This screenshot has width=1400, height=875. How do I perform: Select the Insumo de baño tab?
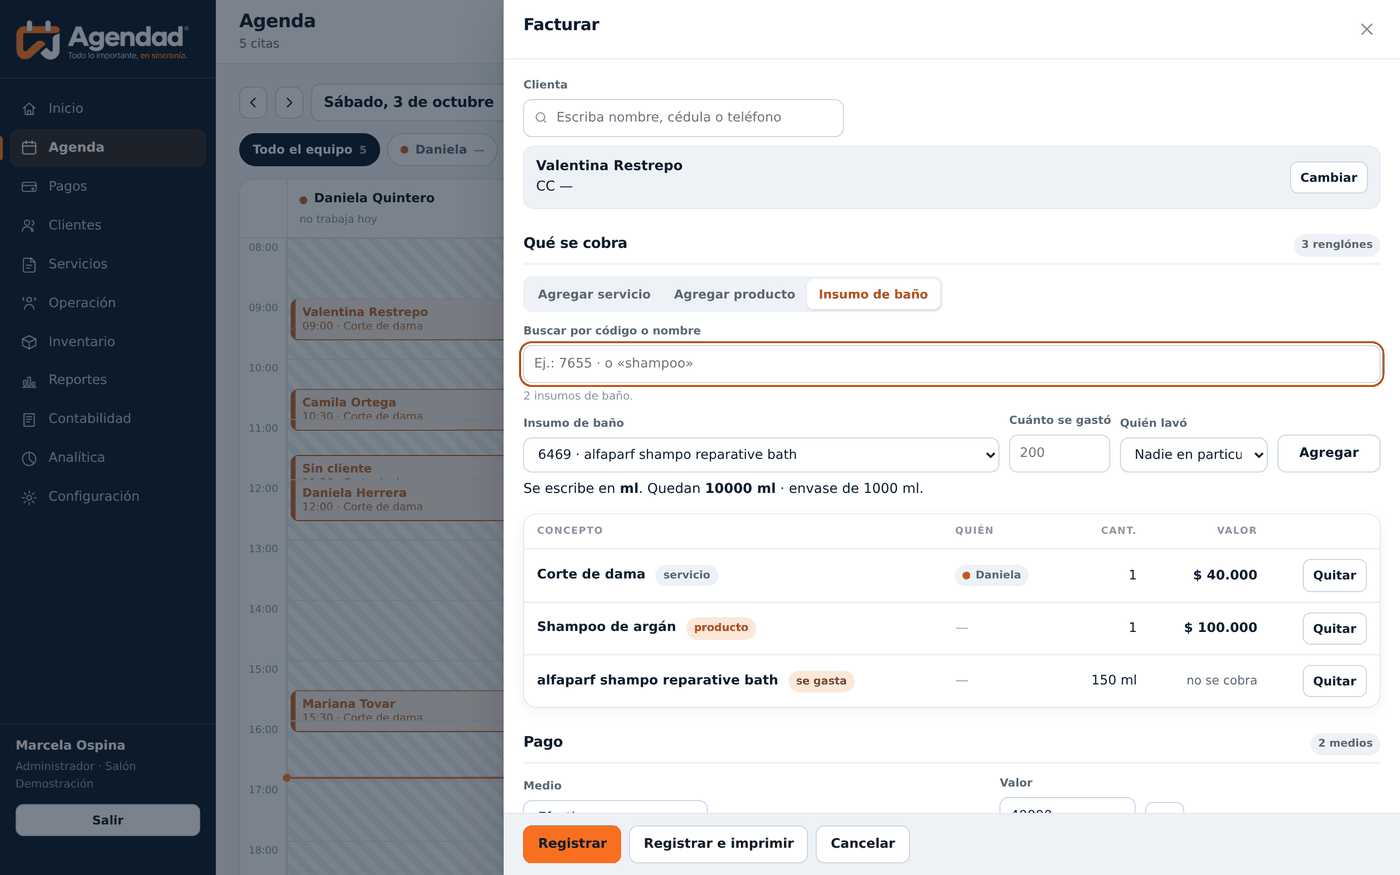[873, 294]
